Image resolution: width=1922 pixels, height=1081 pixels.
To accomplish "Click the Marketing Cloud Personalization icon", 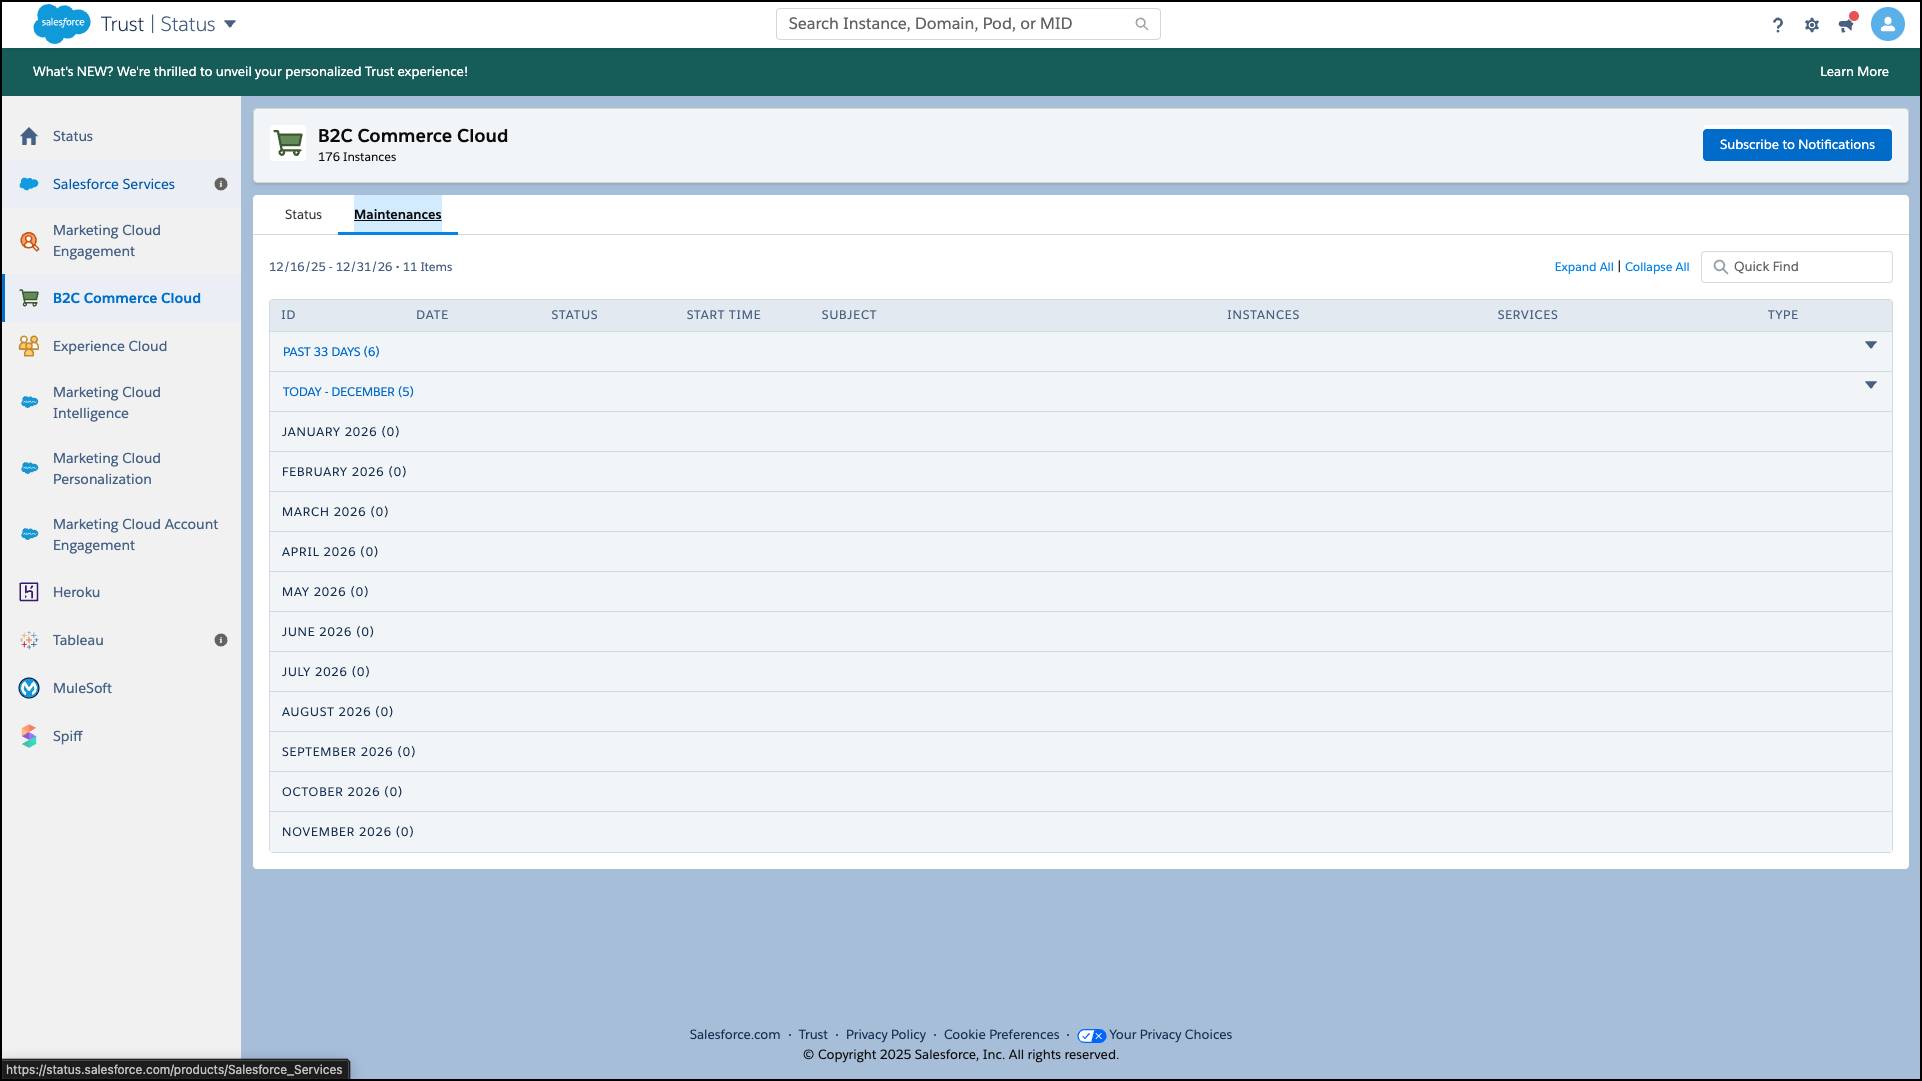I will (x=30, y=468).
